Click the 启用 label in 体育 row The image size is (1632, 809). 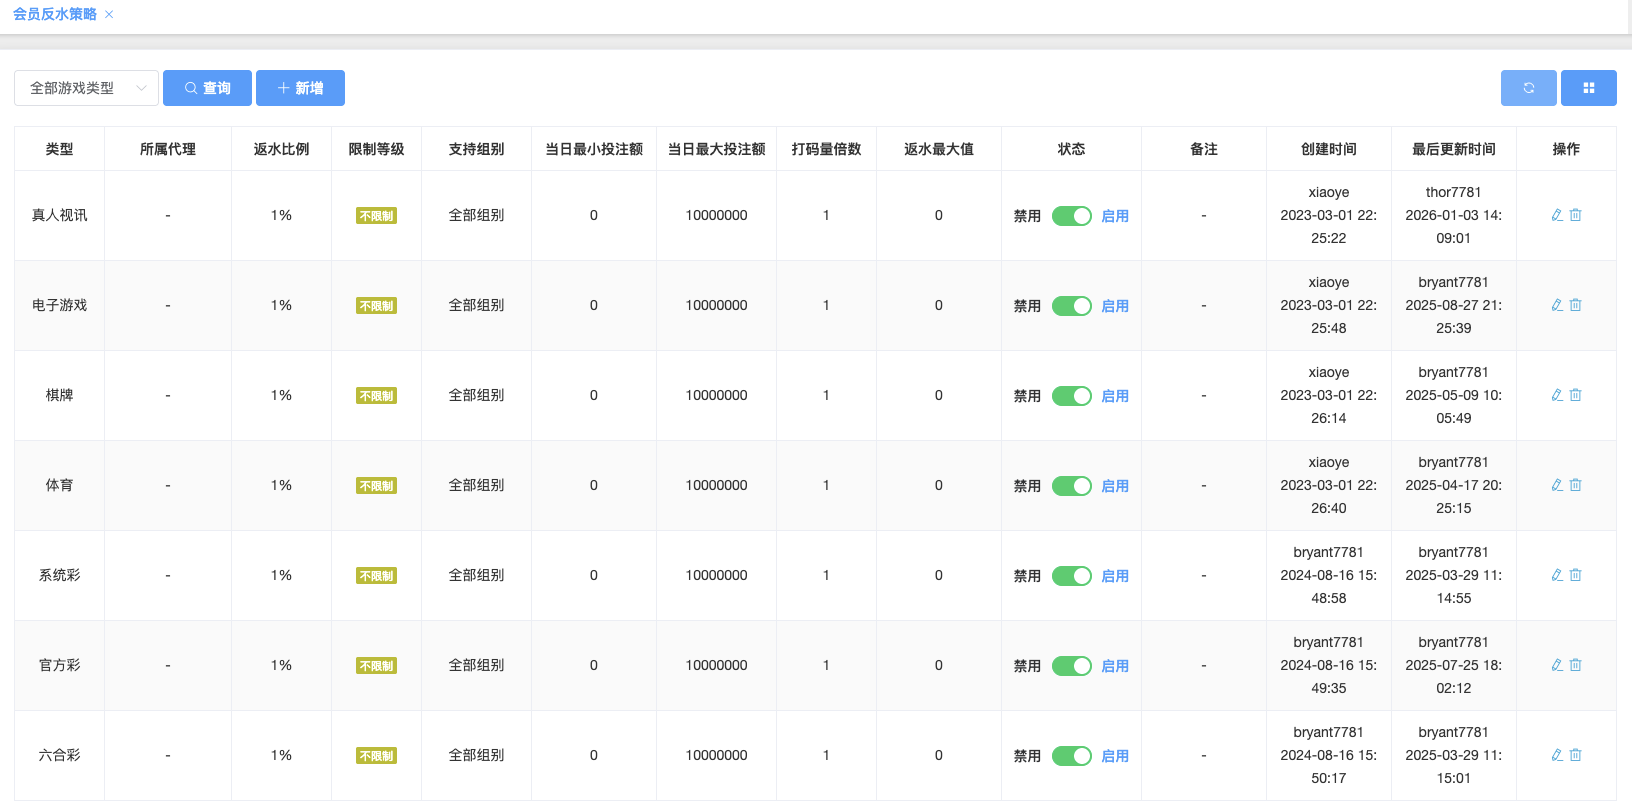click(x=1114, y=486)
